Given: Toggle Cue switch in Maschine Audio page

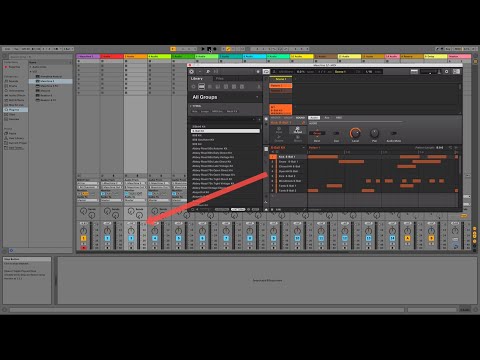Looking at the screenshot, I should (x=336, y=133).
